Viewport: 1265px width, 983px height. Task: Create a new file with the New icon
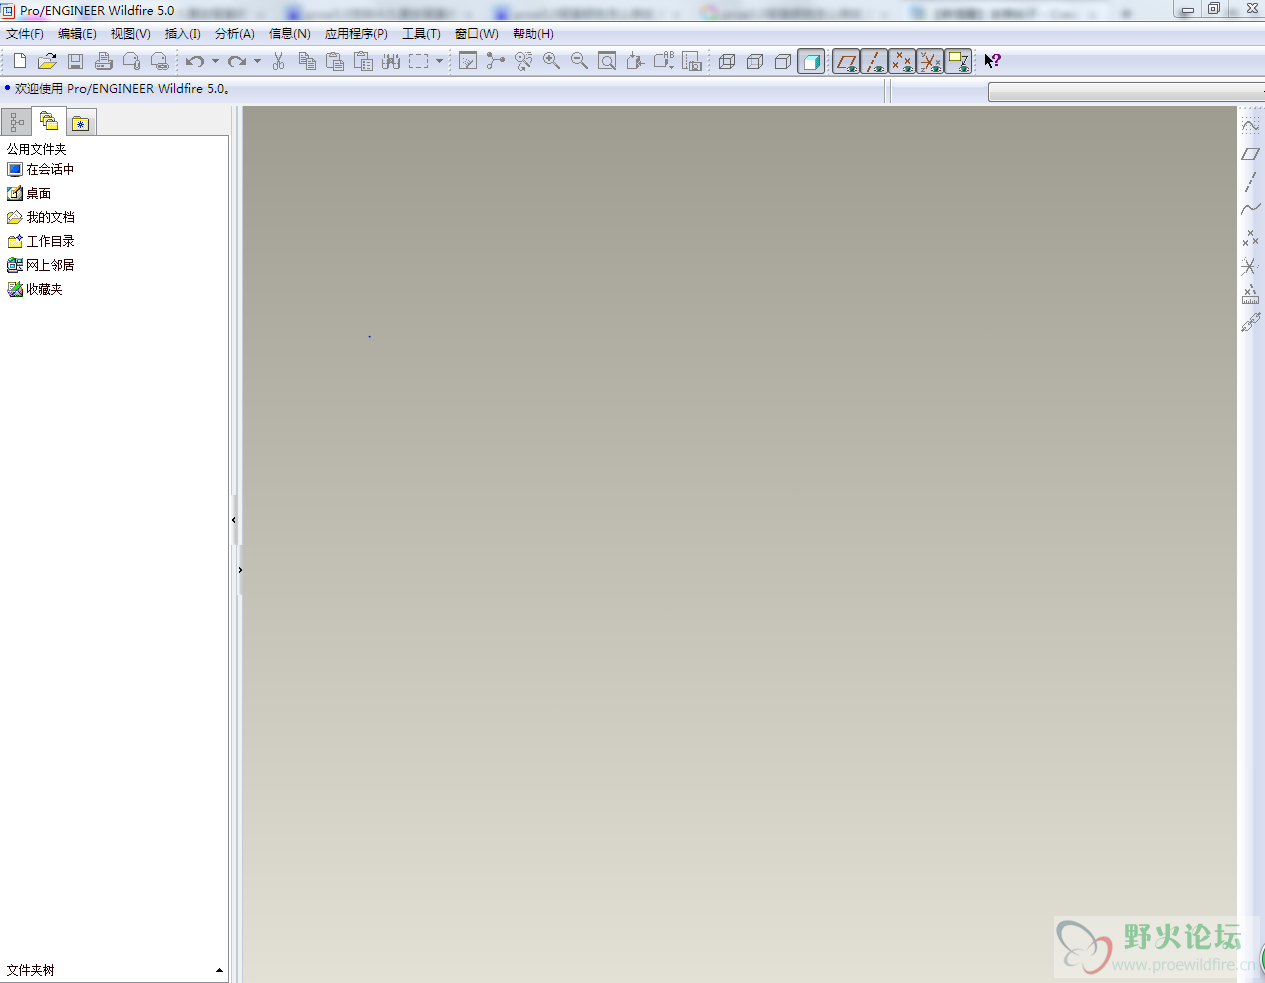pyautogui.click(x=19, y=61)
